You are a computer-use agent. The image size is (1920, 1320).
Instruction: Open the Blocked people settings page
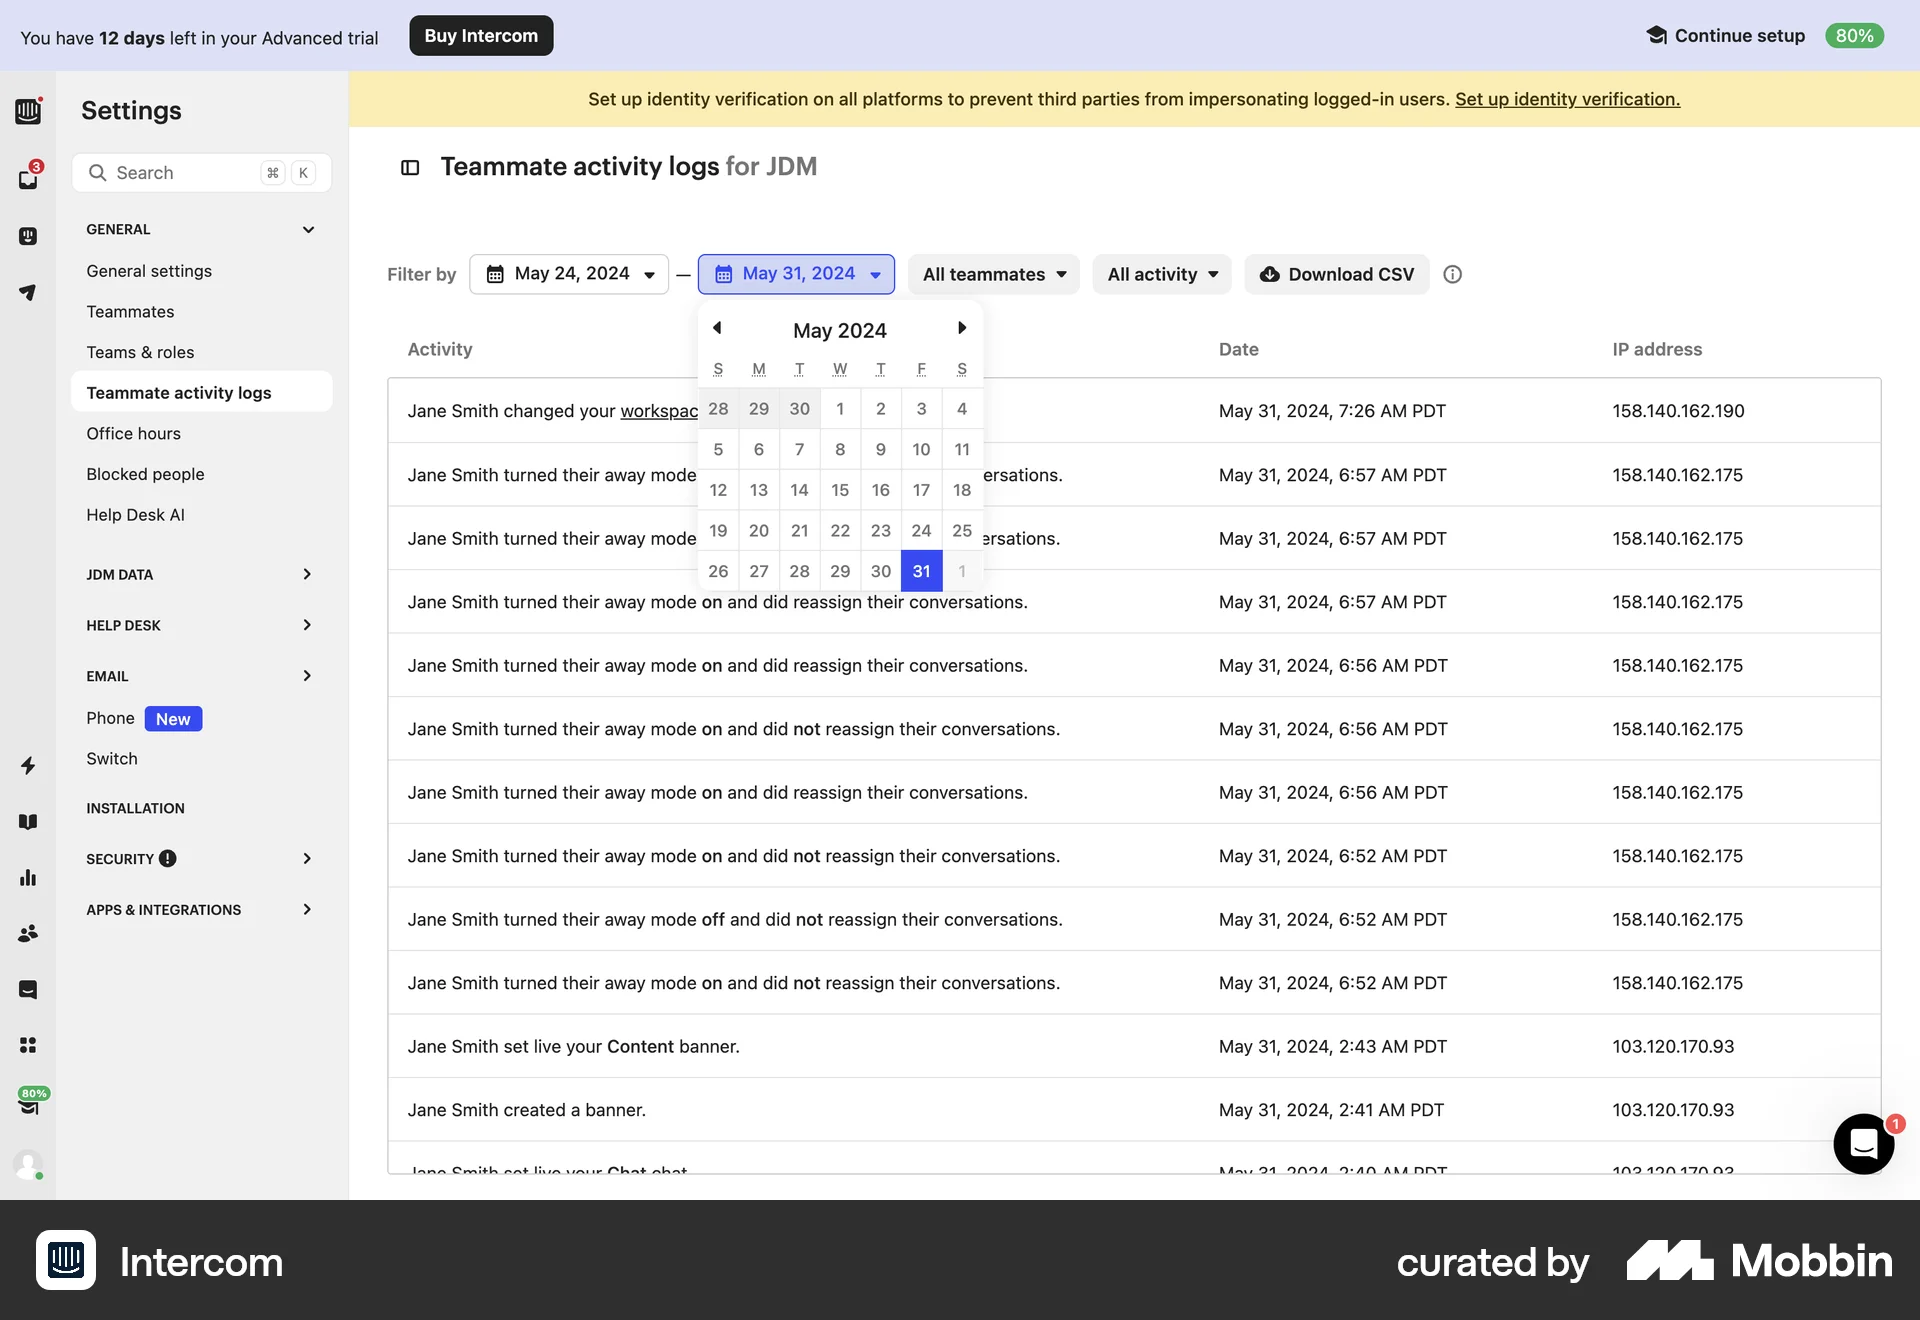point(146,474)
